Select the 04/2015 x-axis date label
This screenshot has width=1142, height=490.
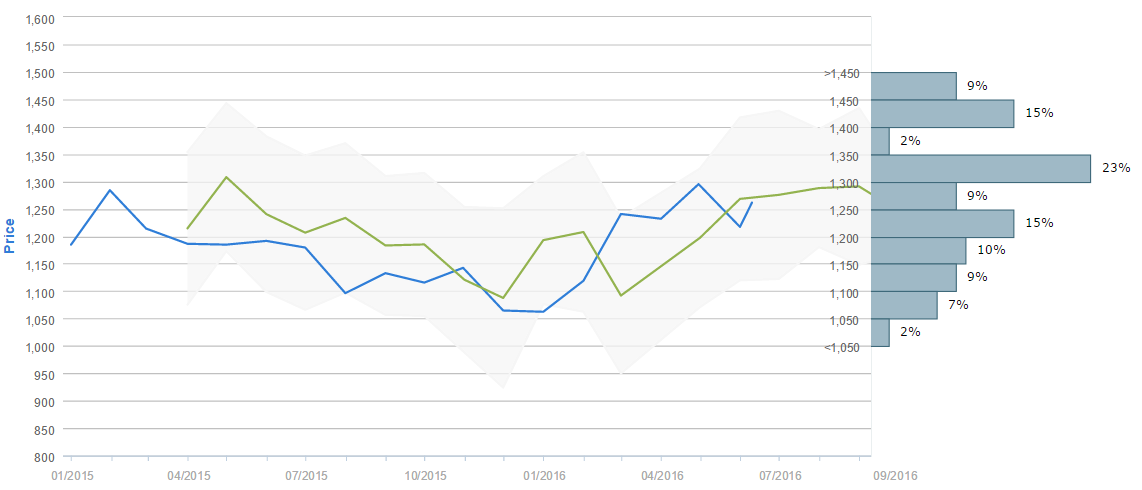[188, 475]
